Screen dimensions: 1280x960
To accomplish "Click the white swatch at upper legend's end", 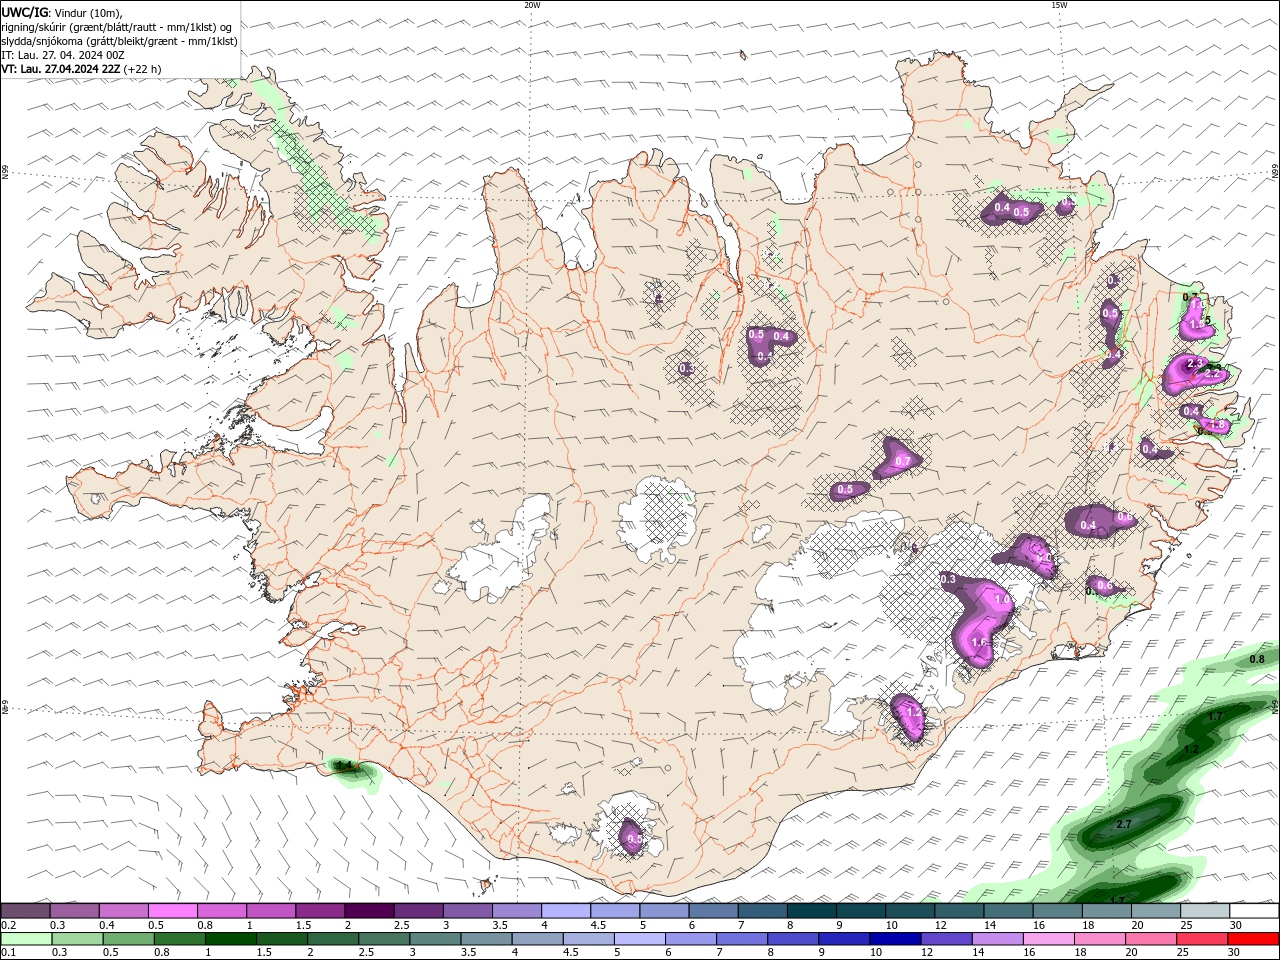I will tap(1254, 910).
